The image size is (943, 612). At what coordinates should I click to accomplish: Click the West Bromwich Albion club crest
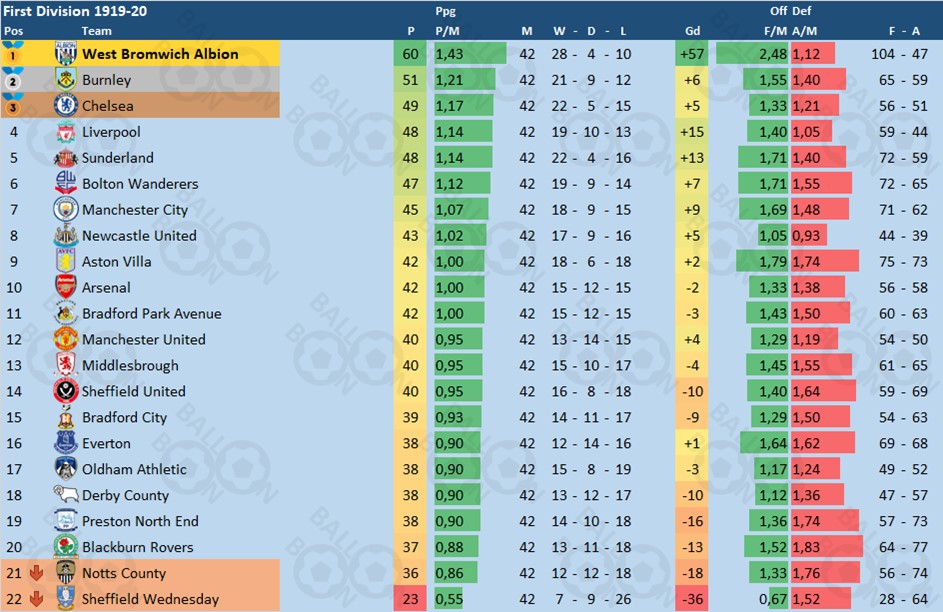tap(66, 54)
